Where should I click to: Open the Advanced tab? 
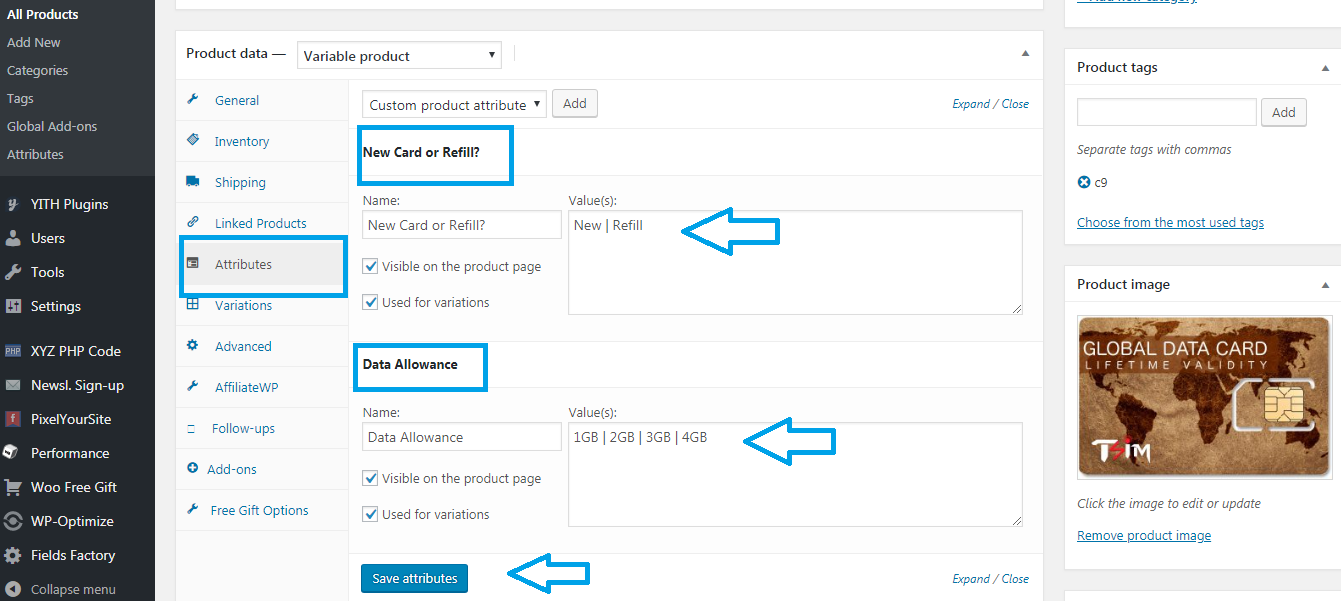[243, 346]
